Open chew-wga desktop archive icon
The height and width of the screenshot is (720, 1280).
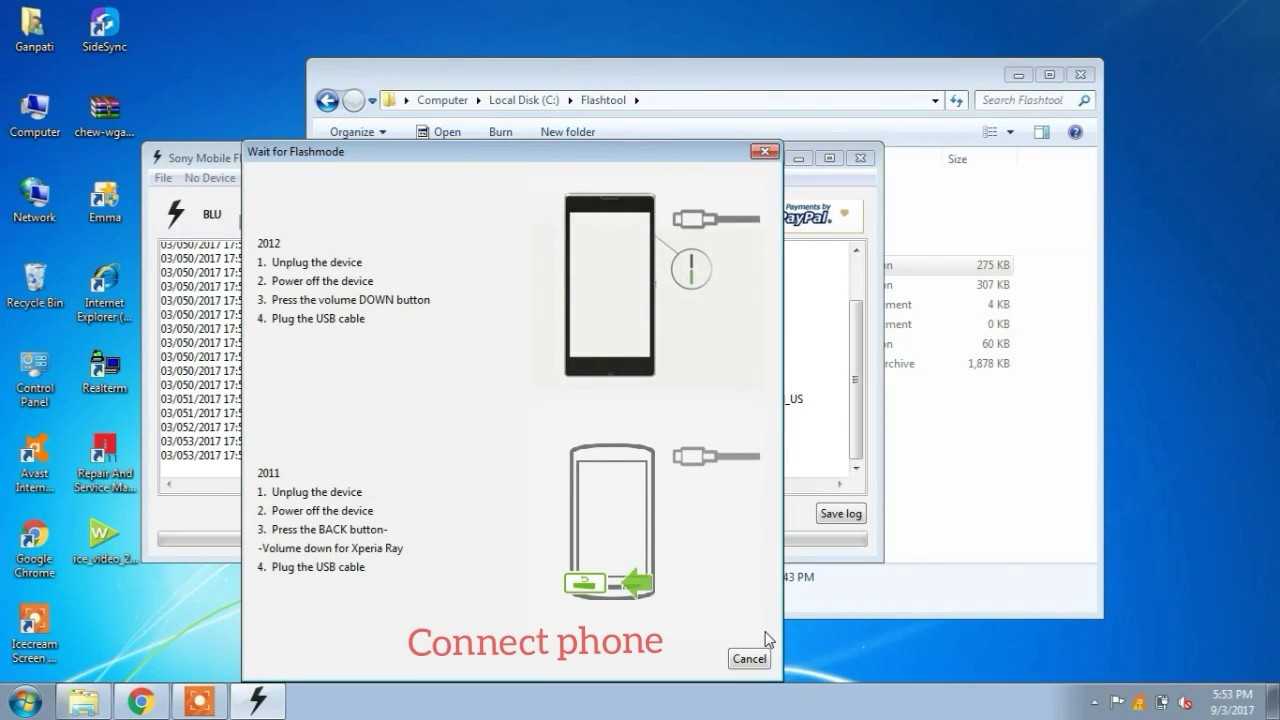(104, 116)
